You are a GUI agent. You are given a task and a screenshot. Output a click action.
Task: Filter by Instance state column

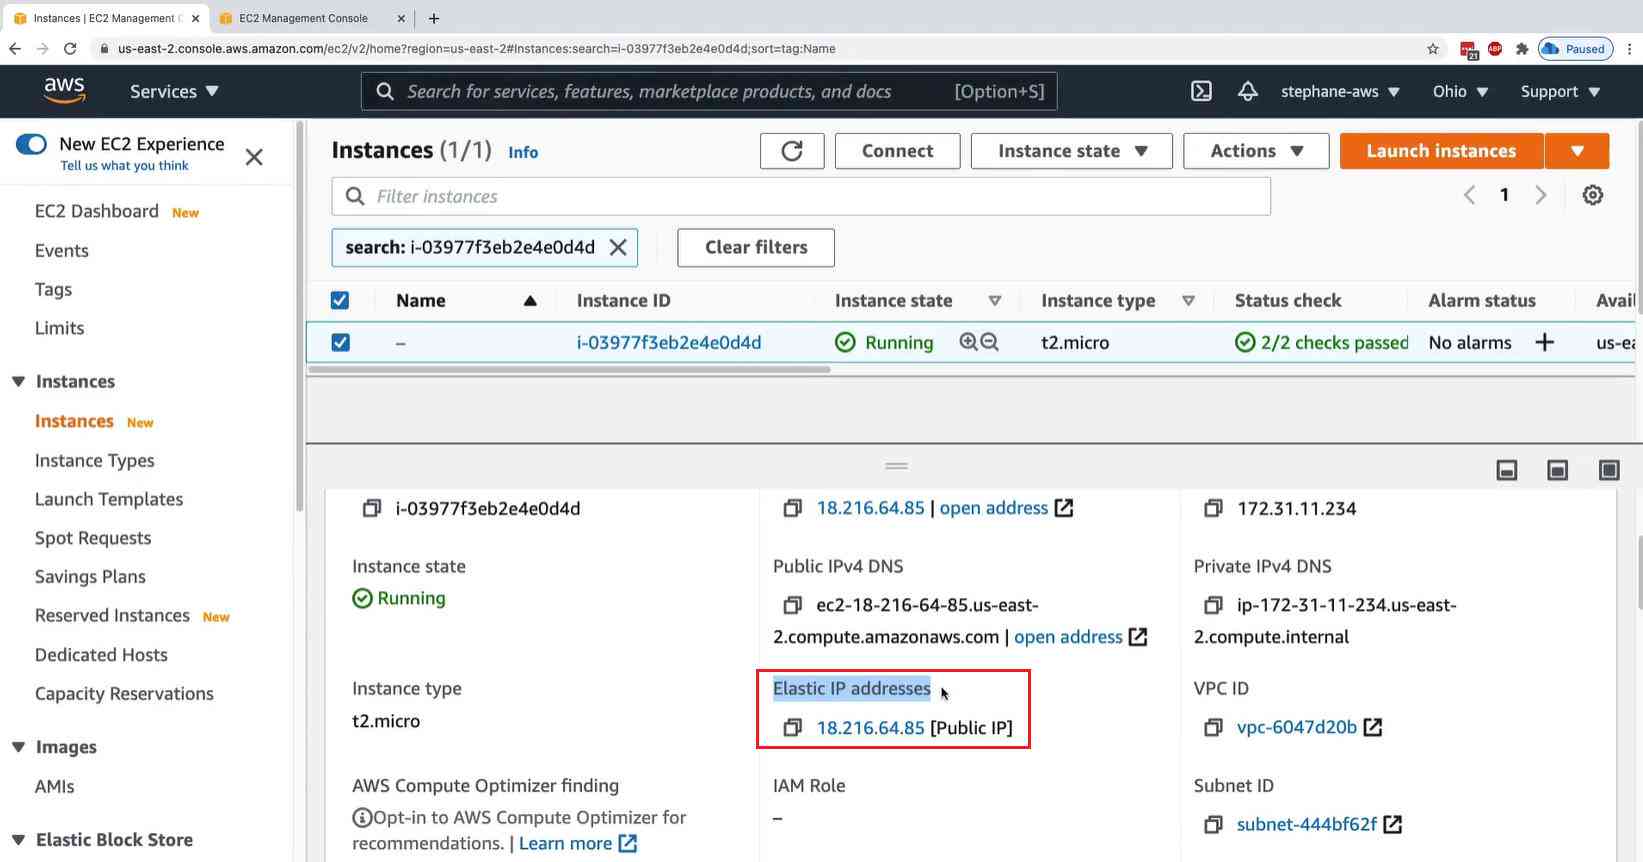click(x=995, y=300)
